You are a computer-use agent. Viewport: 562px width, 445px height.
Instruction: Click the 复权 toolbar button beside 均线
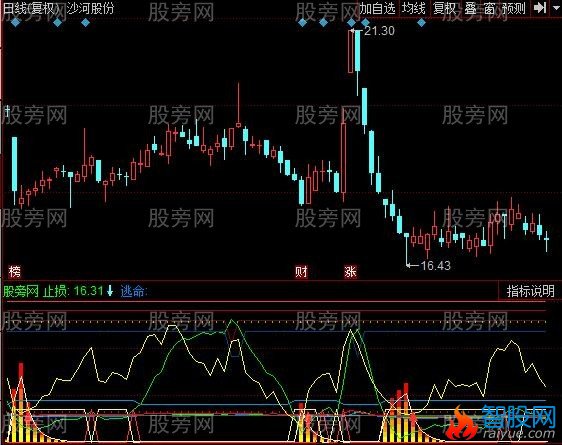[x=445, y=8]
